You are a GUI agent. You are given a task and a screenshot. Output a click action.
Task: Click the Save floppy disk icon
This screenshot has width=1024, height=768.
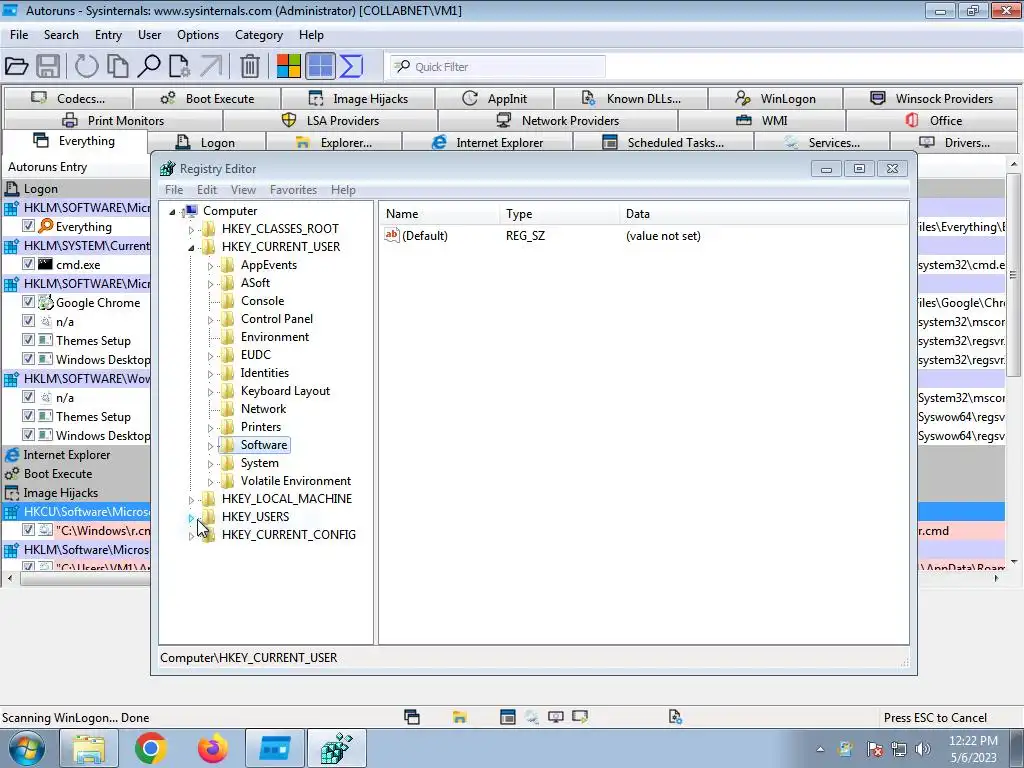[x=48, y=66]
